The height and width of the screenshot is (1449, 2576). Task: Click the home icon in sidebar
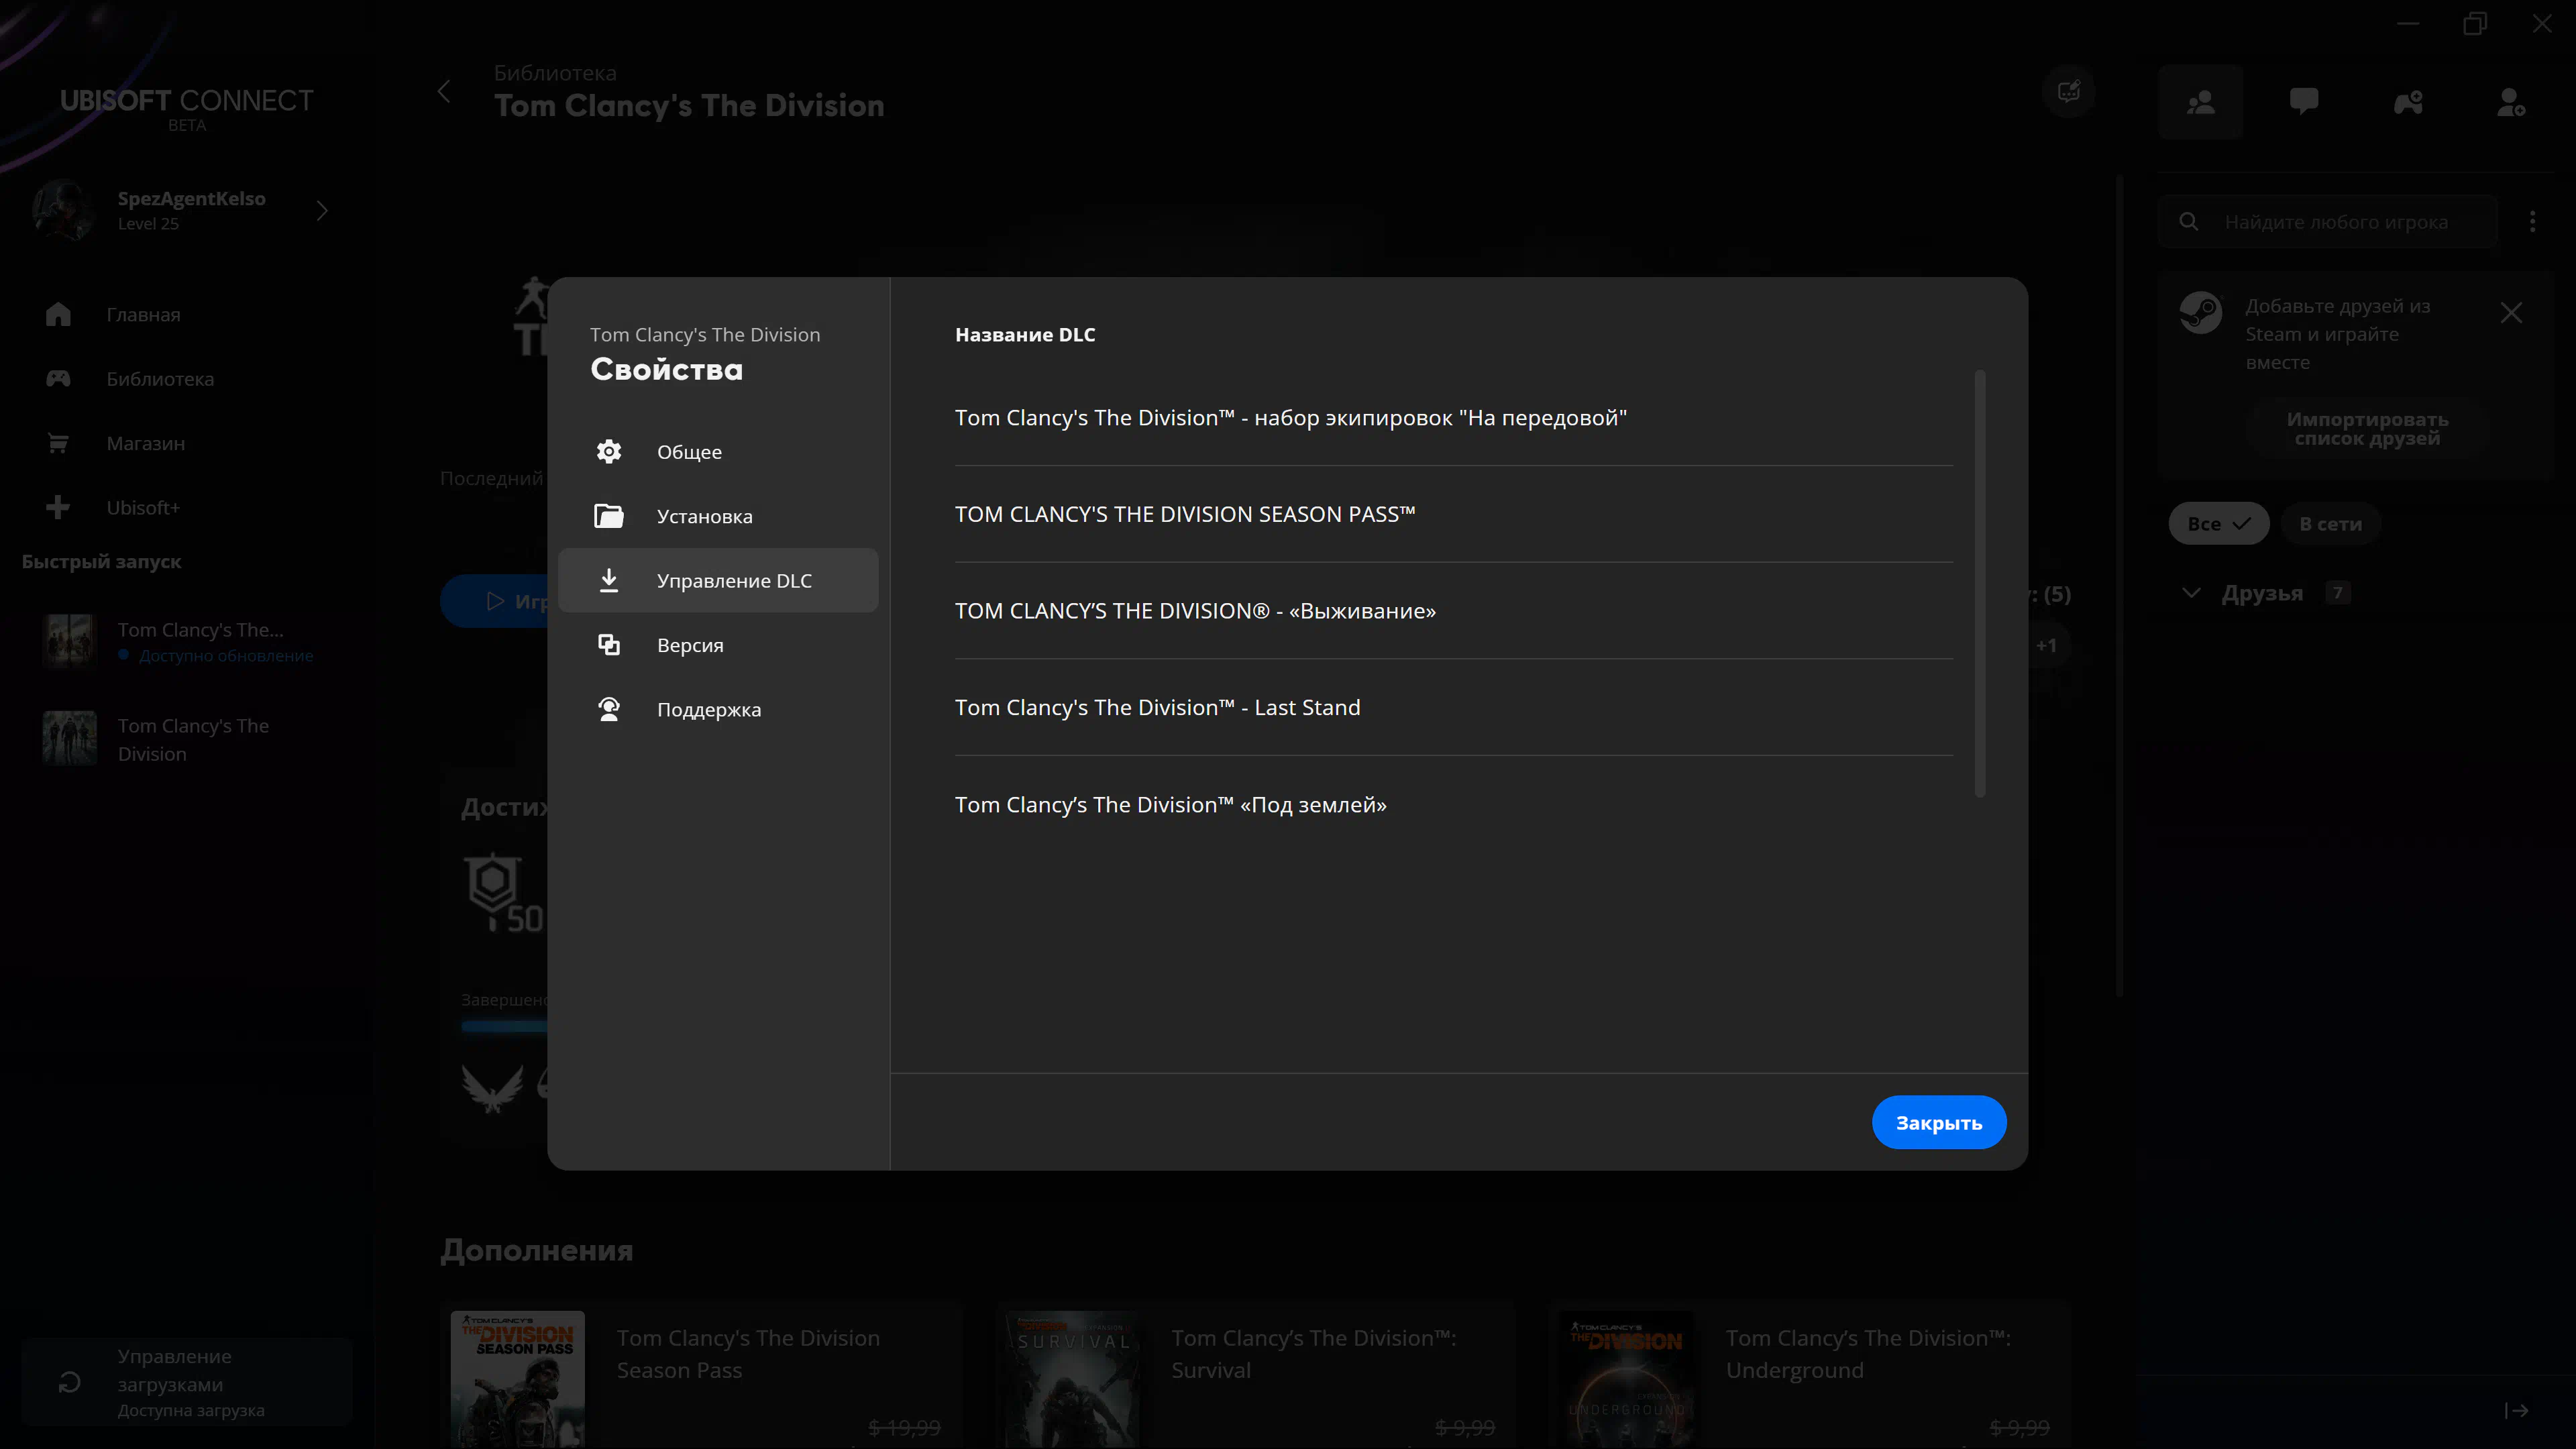click(58, 314)
